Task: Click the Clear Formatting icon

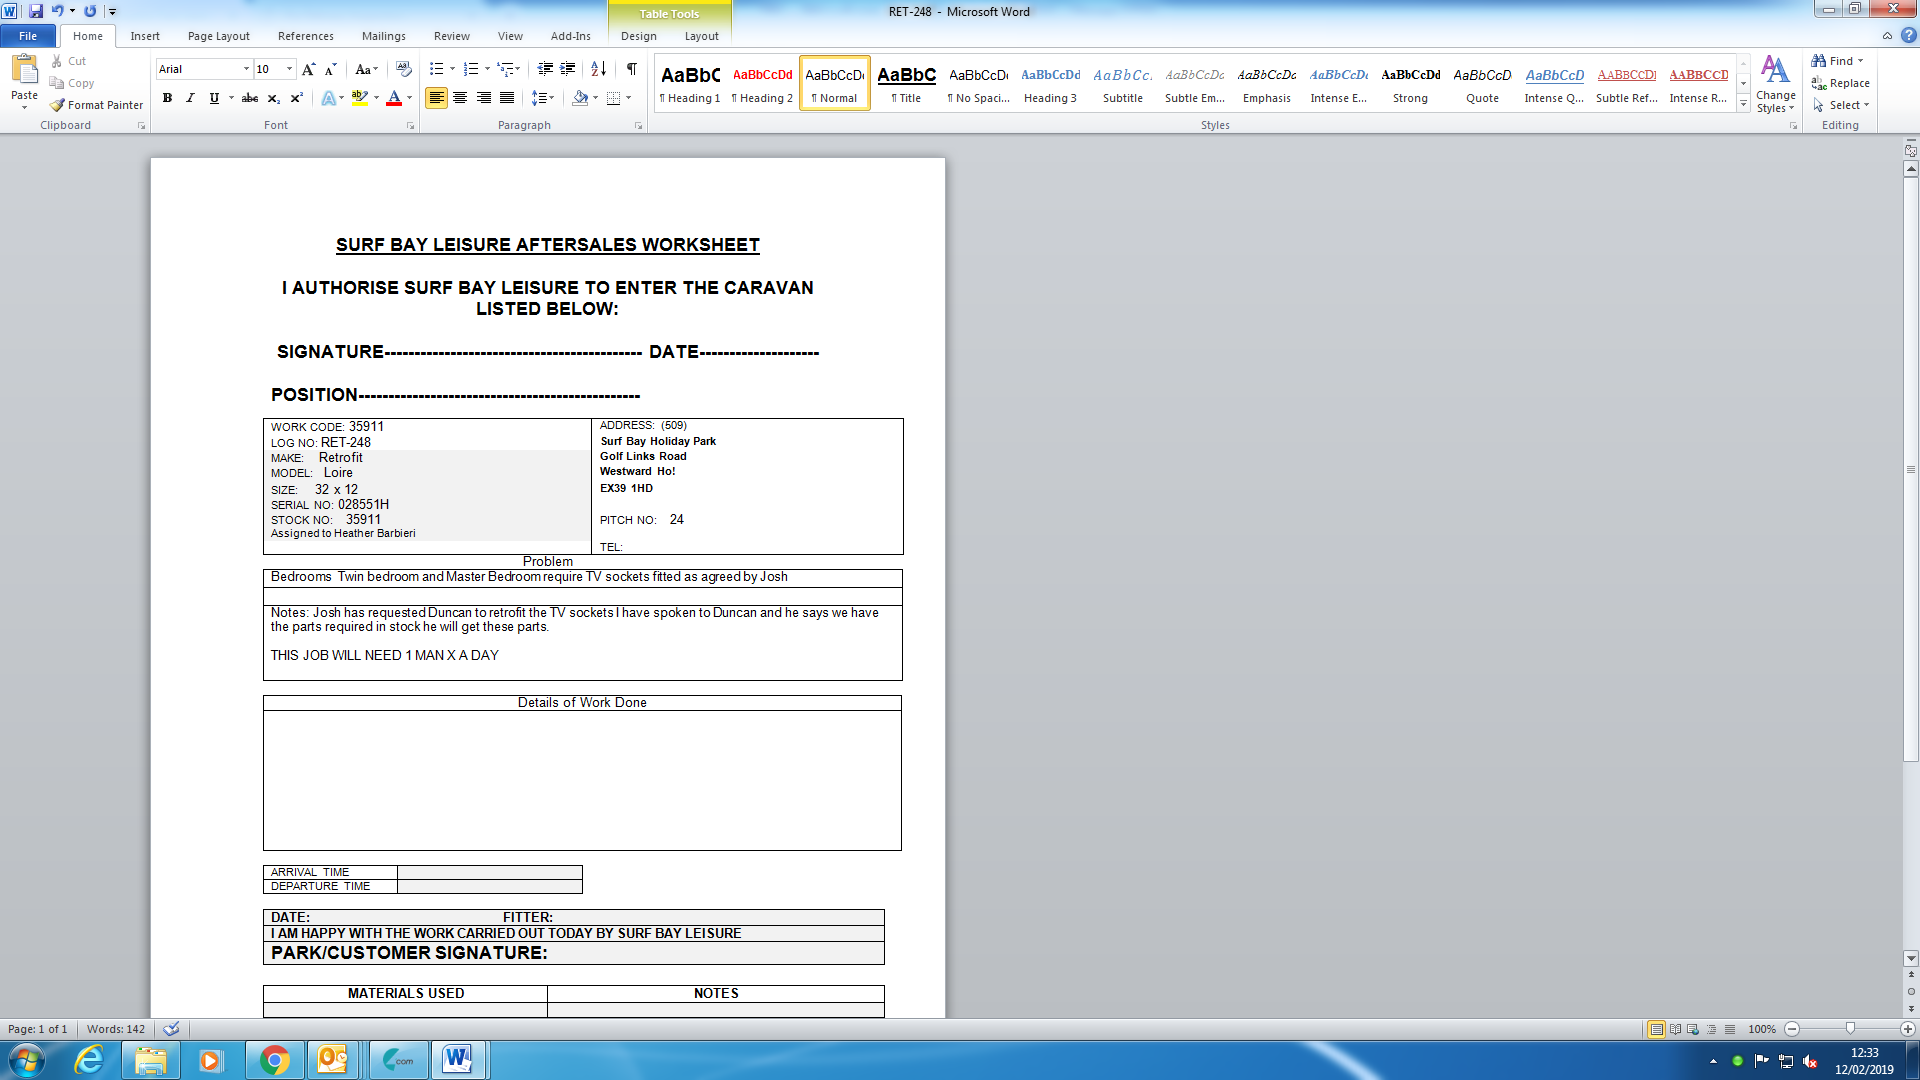Action: 404,69
